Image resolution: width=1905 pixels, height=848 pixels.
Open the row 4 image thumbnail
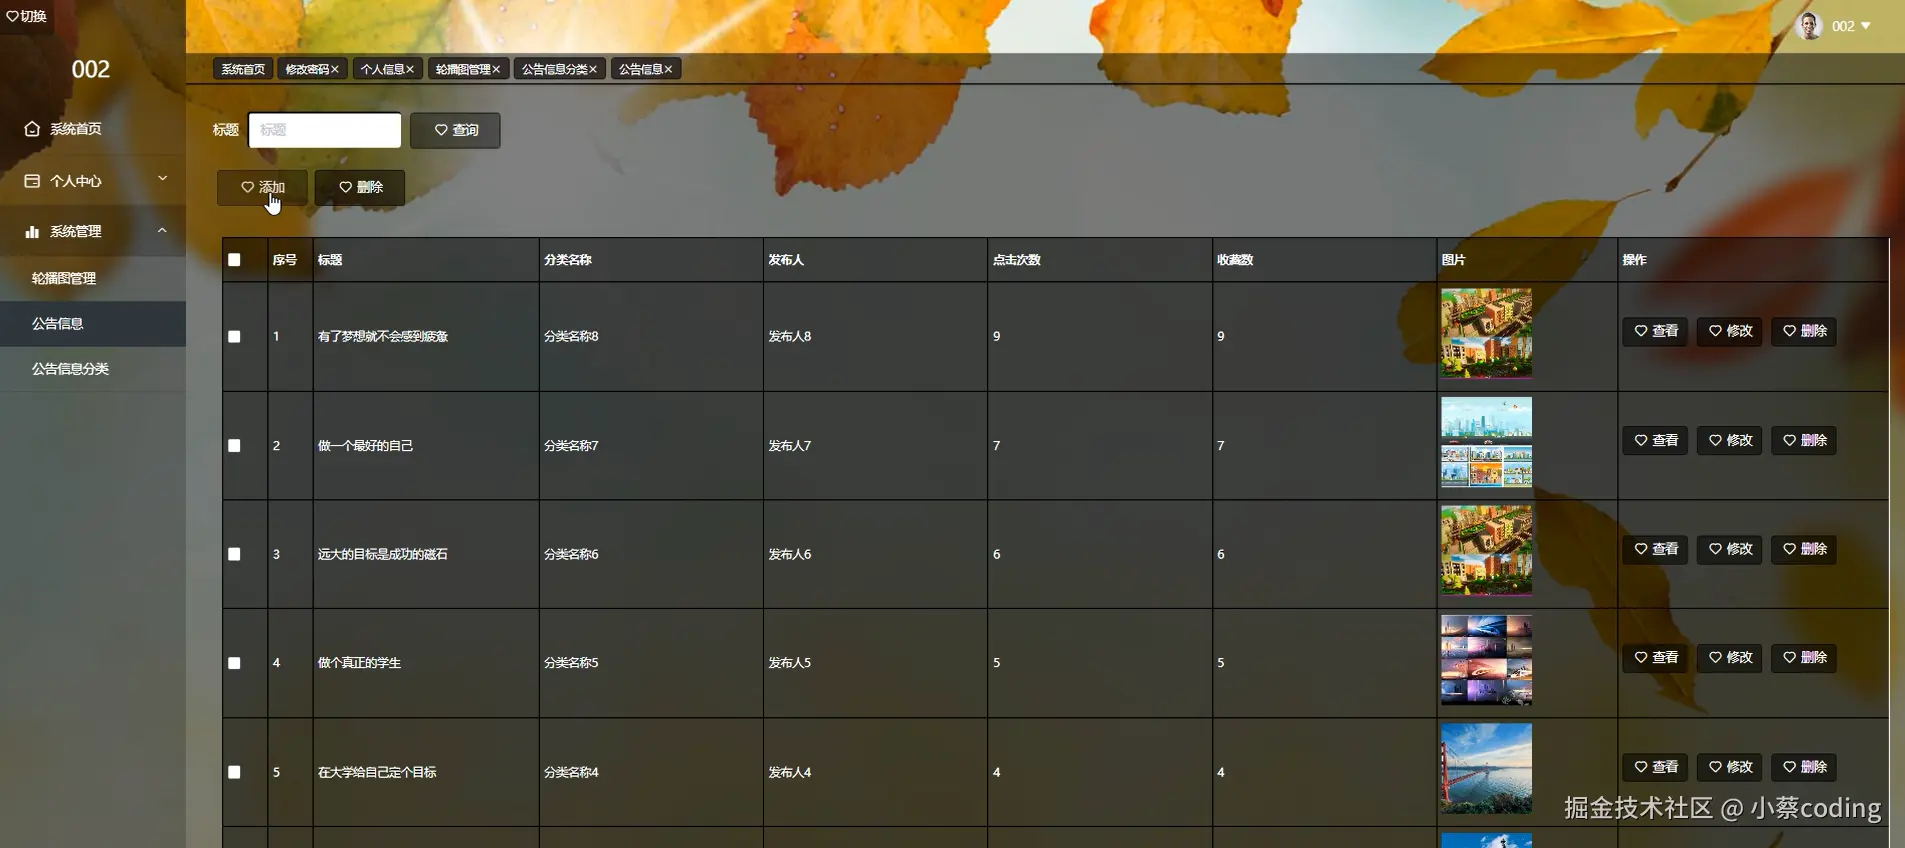click(1486, 660)
